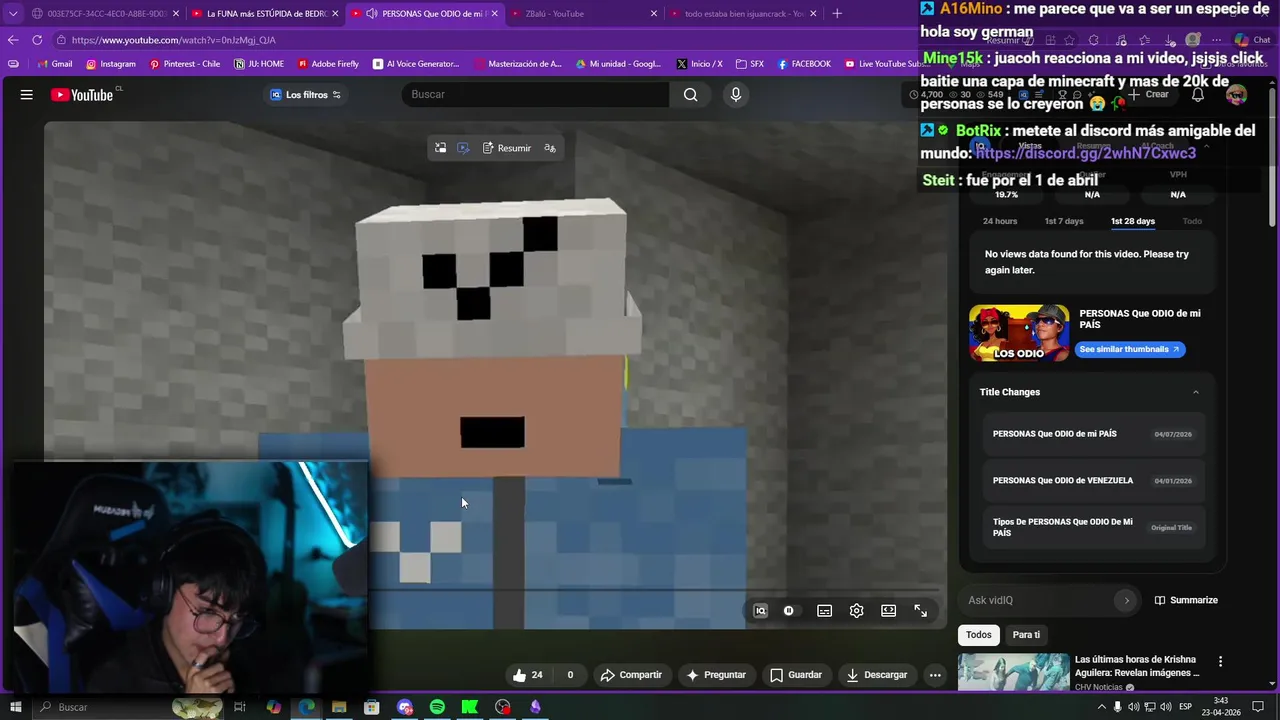This screenshot has width=1280, height=720.
Task: Select the Para ti filter chip
Action: click(1026, 635)
